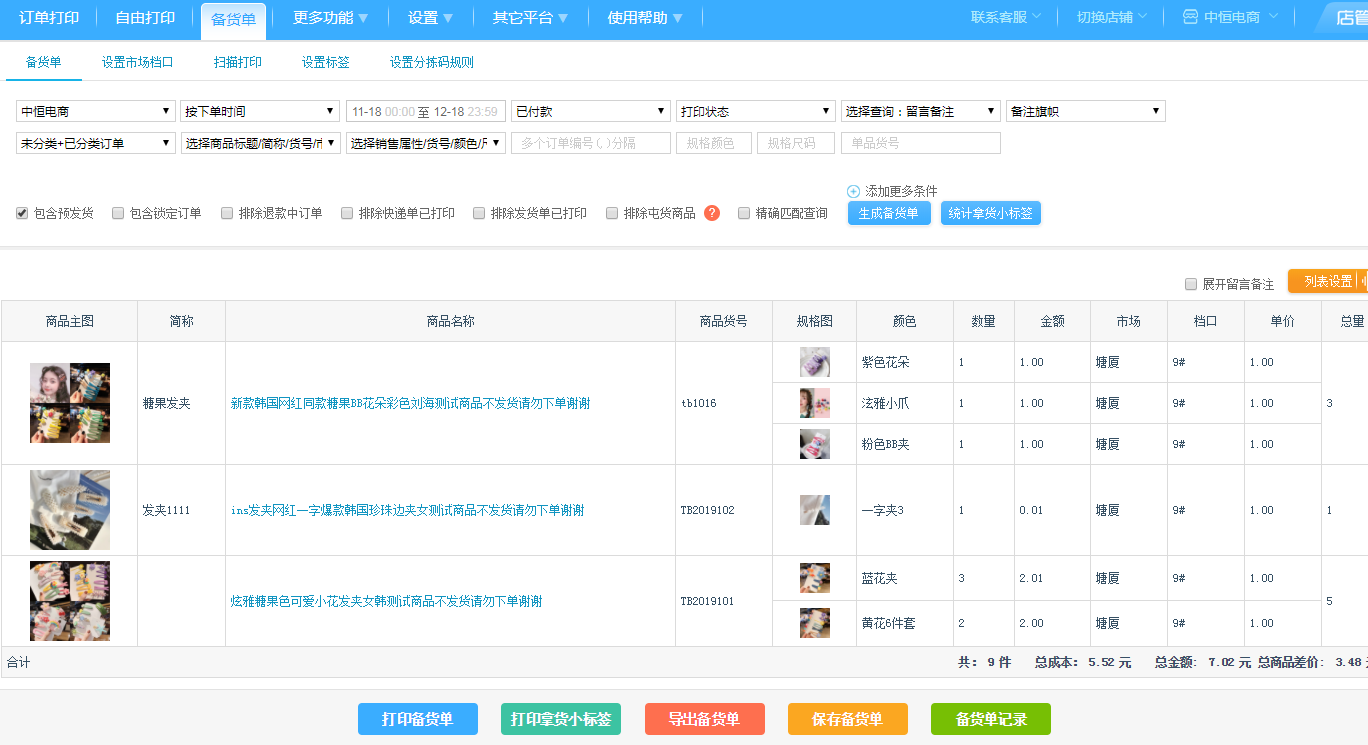Click 打印备货单 button
Image resolution: width=1368 pixels, height=745 pixels.
tap(418, 719)
